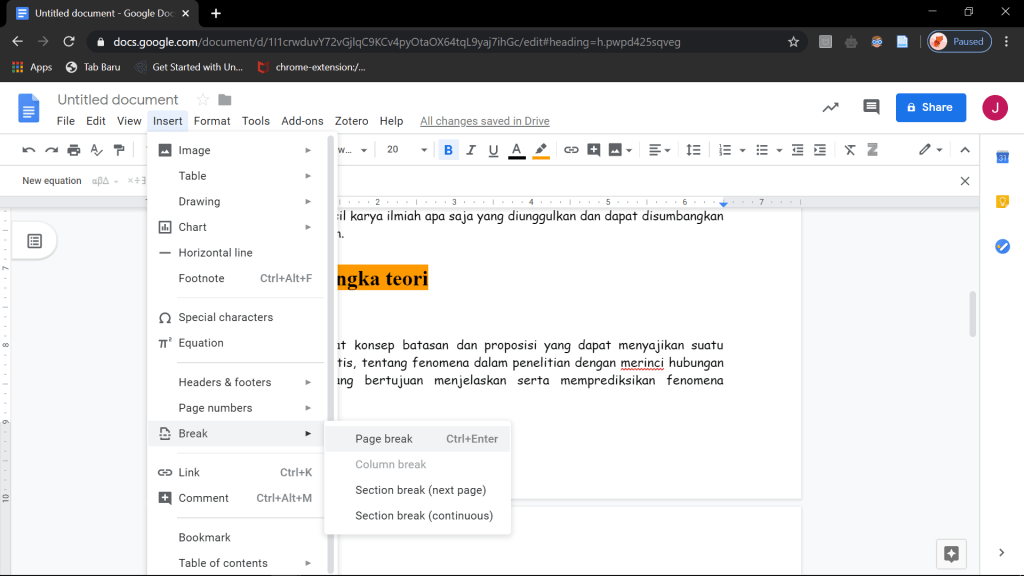Image resolution: width=1024 pixels, height=576 pixels.
Task: Click the Untitled document title field
Action: click(x=118, y=99)
